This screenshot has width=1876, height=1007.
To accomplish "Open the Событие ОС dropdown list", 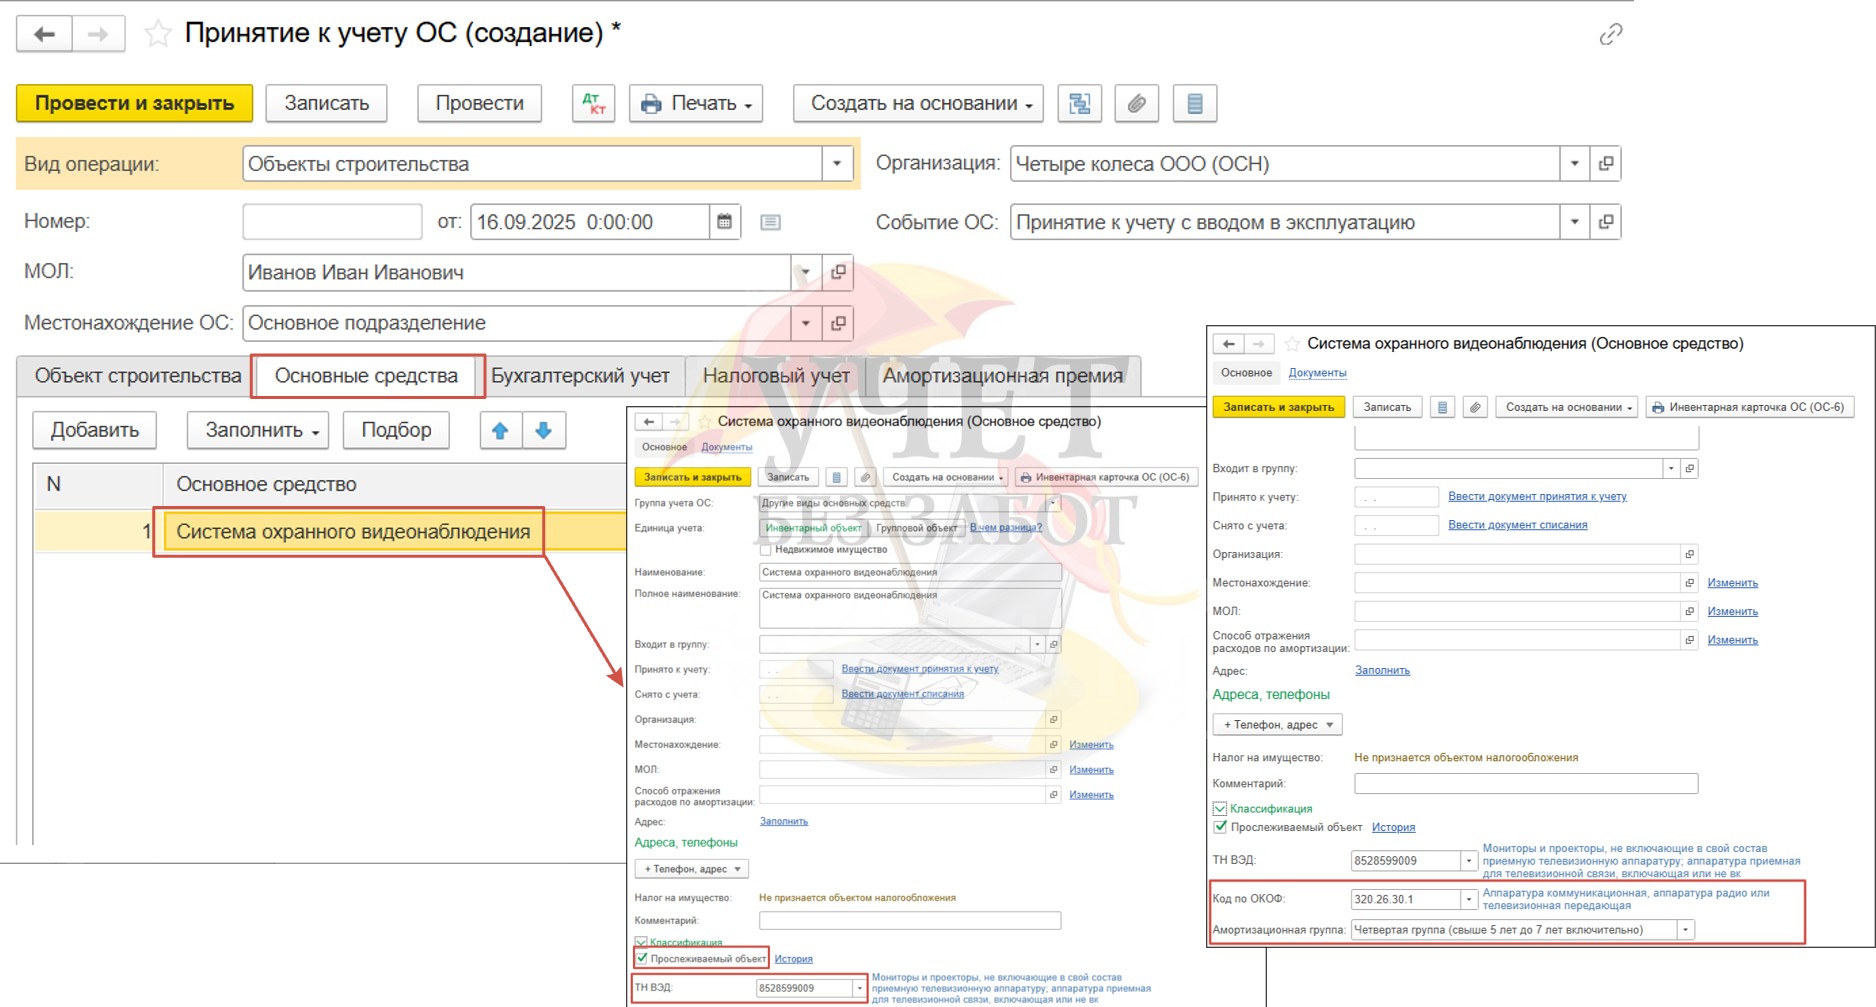I will tap(1574, 222).
